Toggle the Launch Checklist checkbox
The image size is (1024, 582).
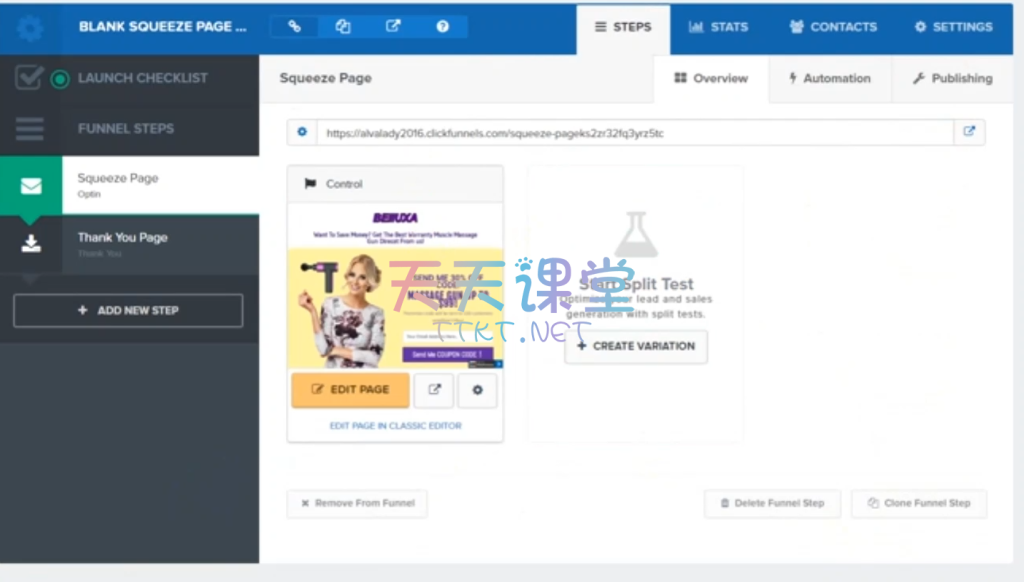tap(28, 78)
